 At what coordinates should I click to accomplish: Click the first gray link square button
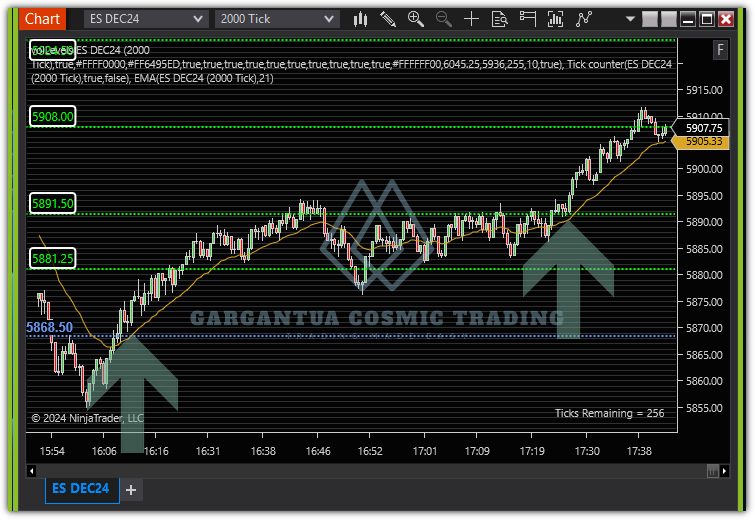pyautogui.click(x=650, y=19)
